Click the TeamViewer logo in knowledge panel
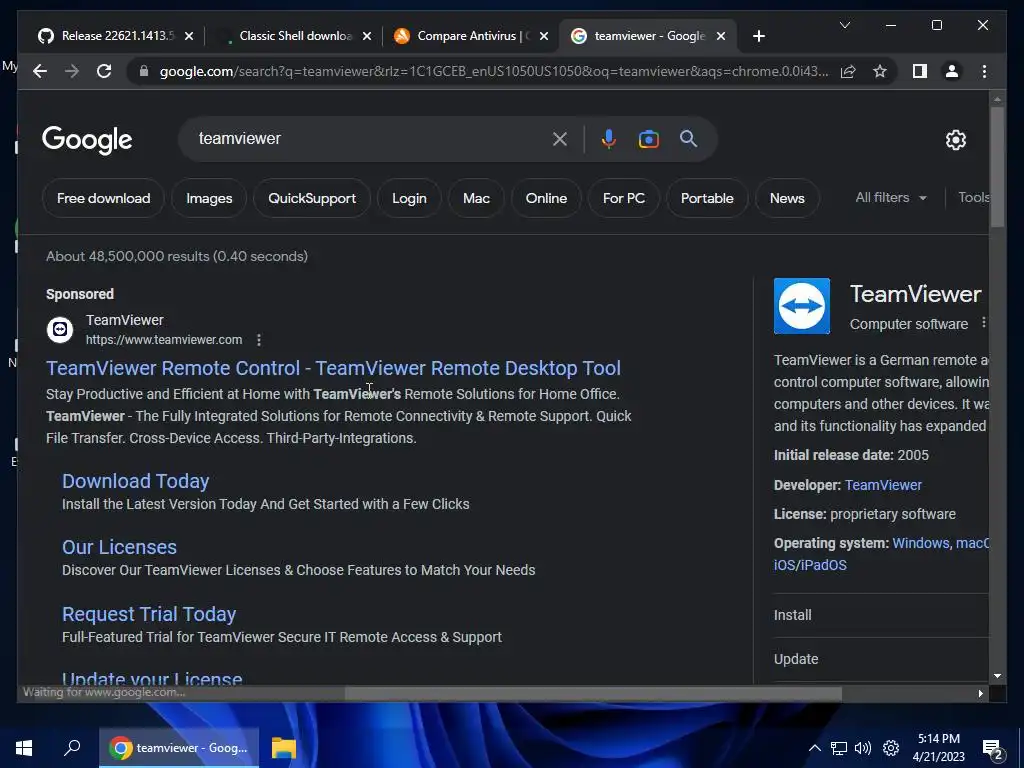Viewport: 1024px width, 768px height. coord(802,306)
